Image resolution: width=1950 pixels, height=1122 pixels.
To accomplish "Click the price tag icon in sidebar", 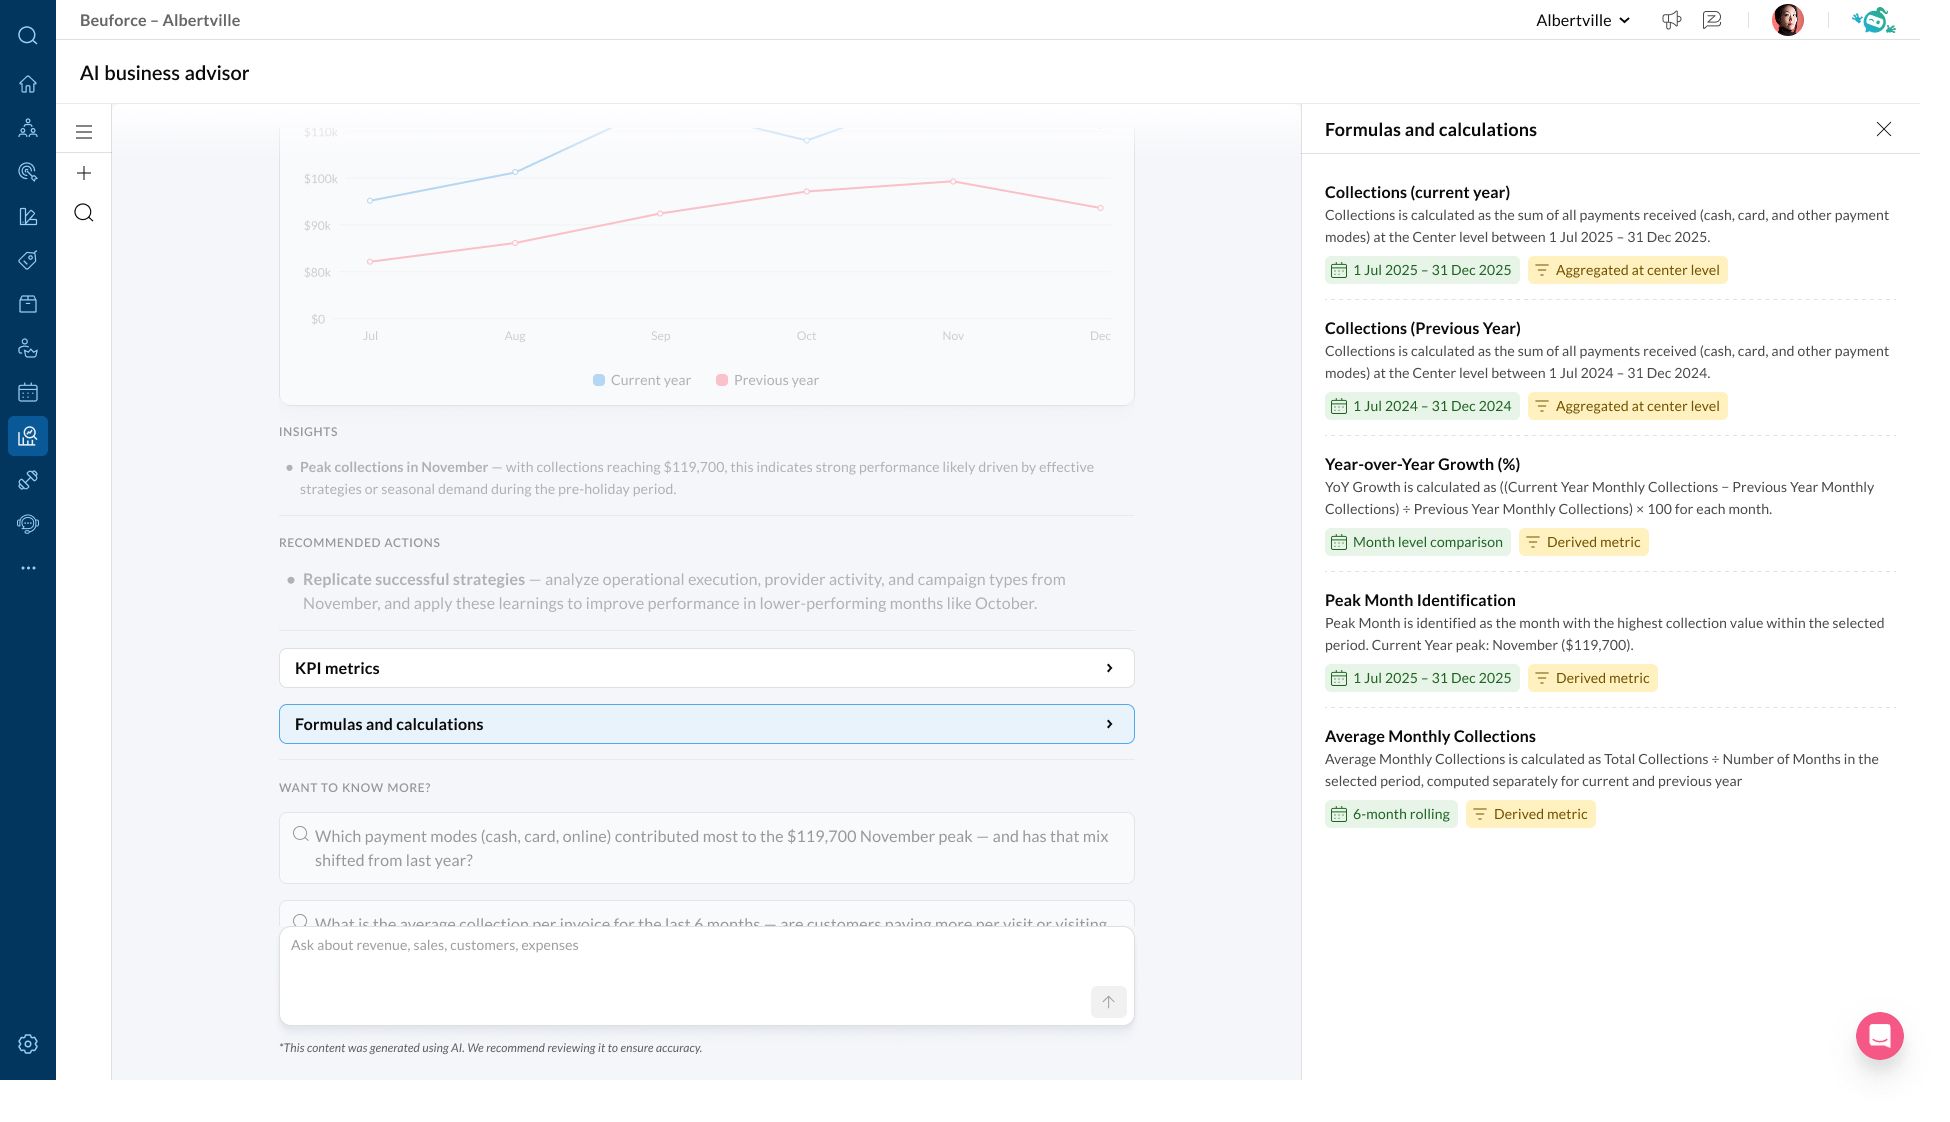I will (28, 260).
